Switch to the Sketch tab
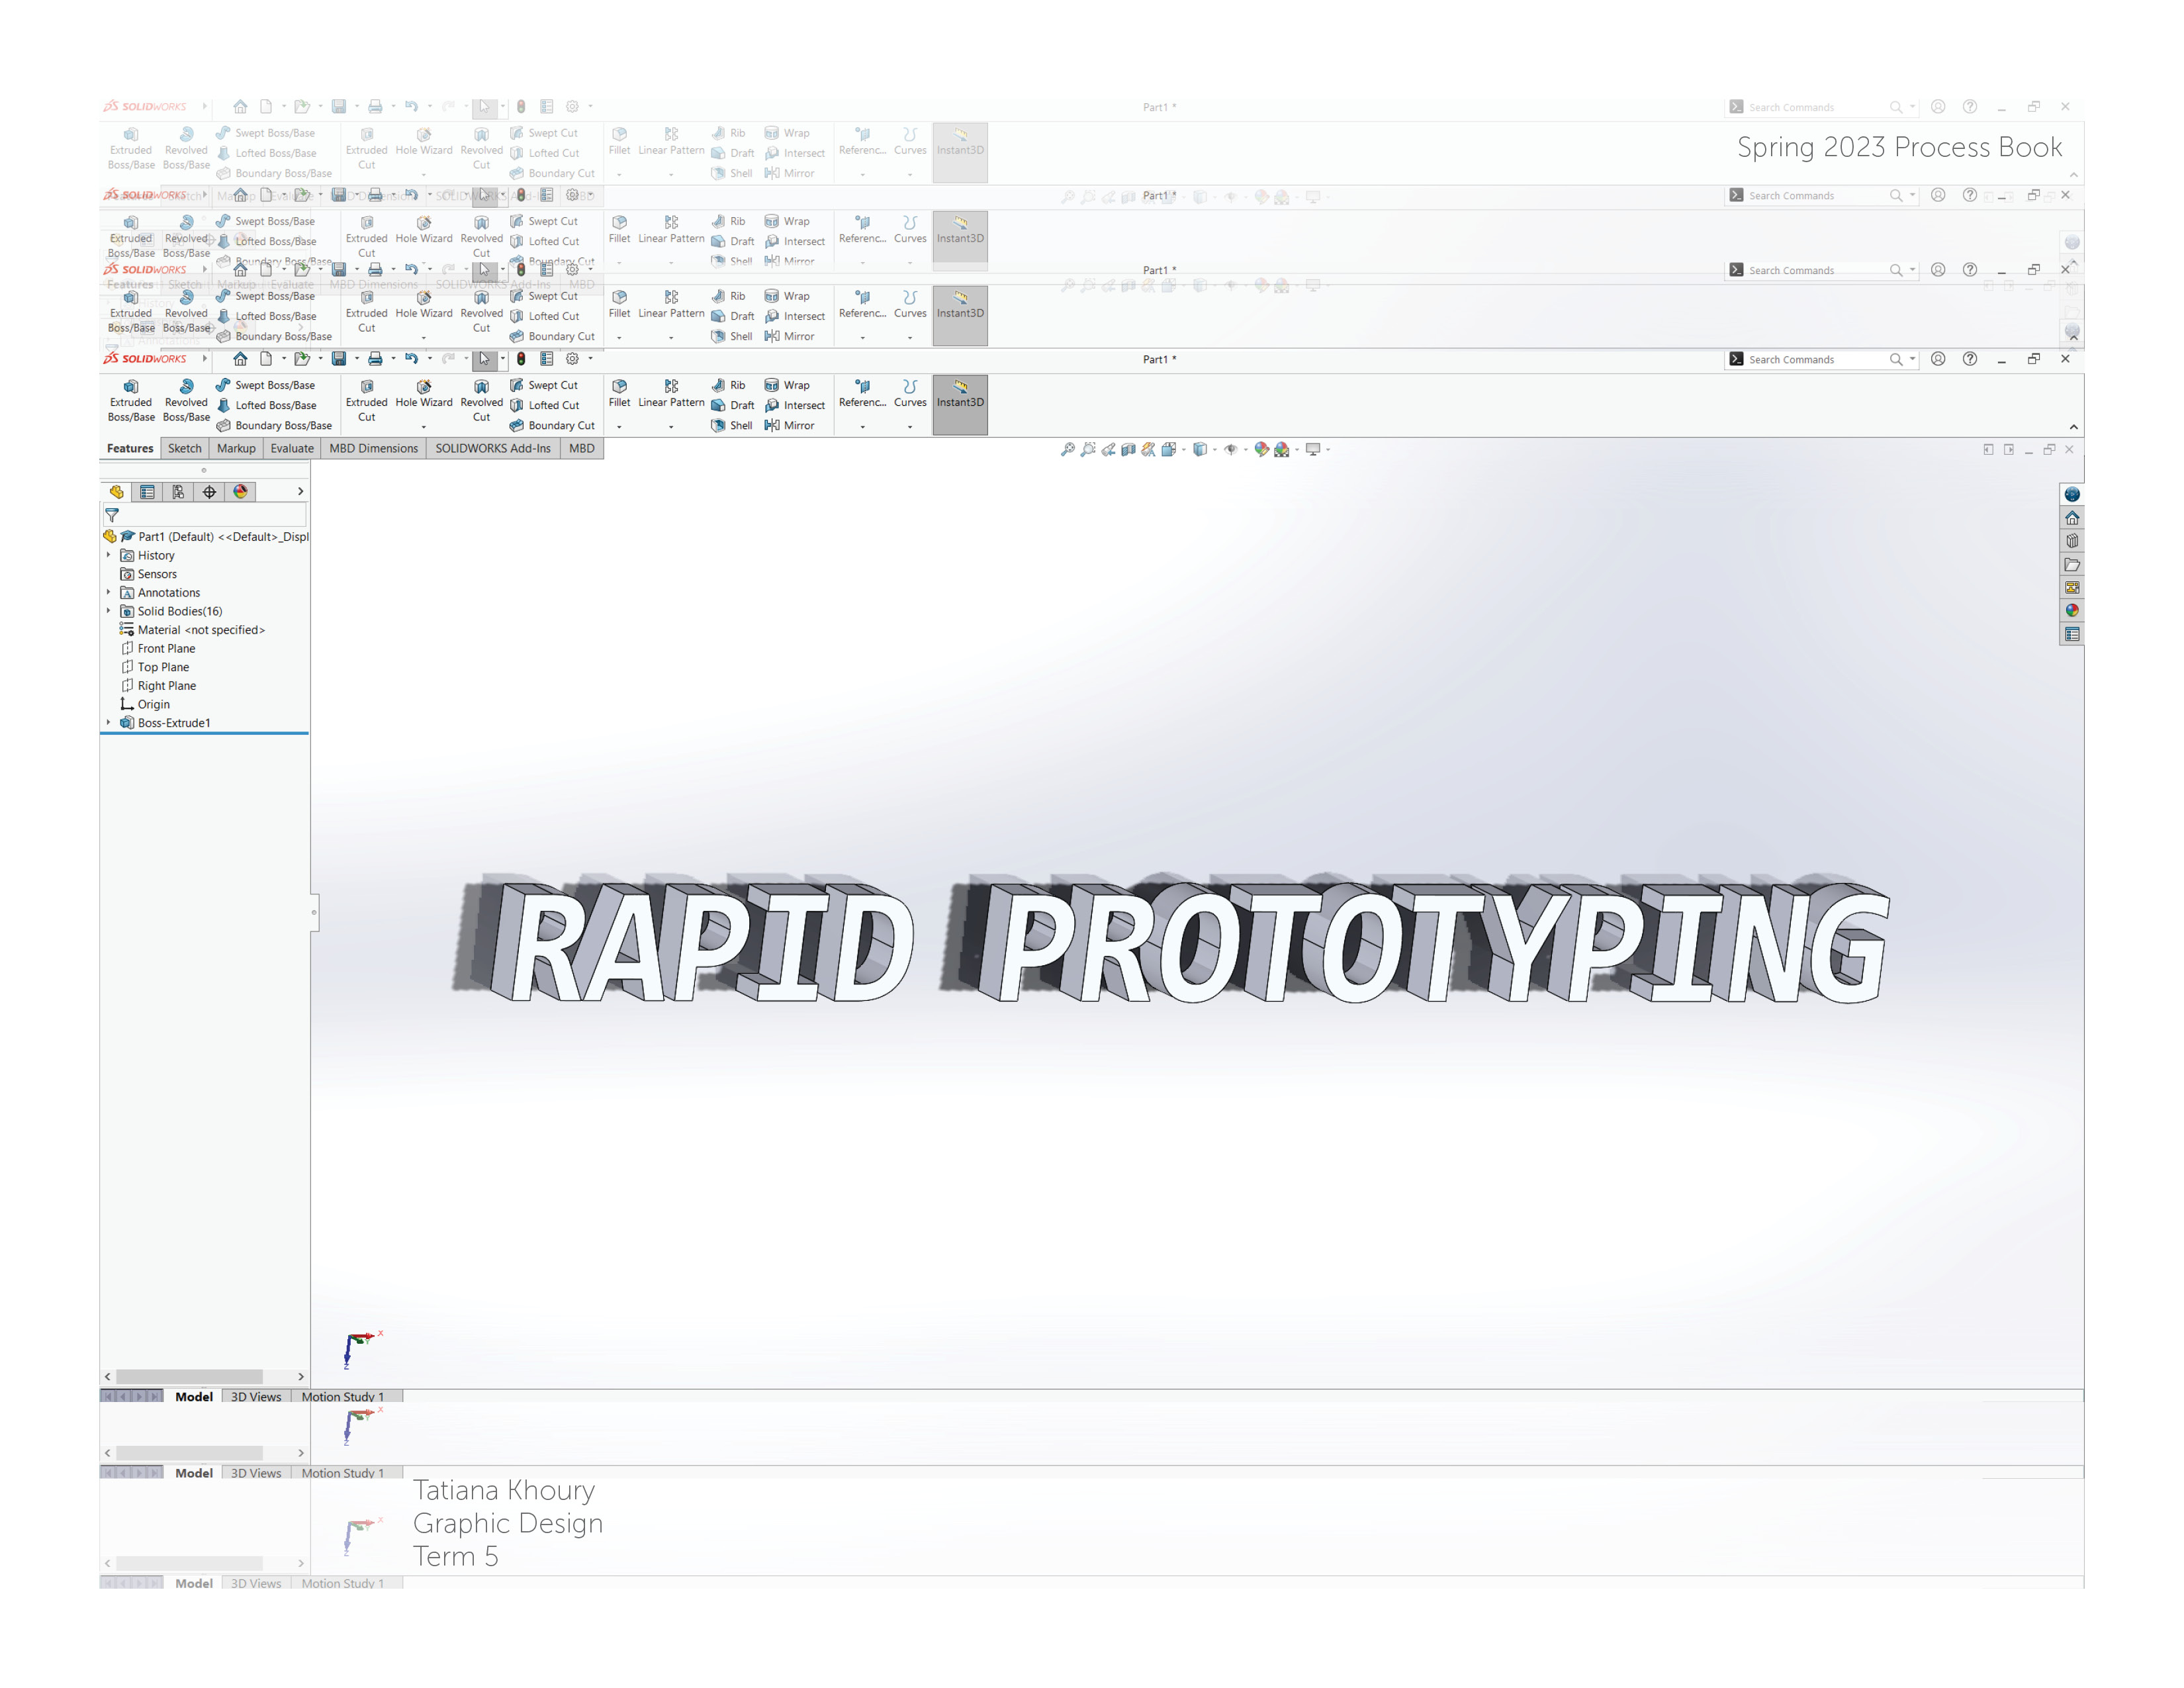2184x1688 pixels. (x=184, y=449)
